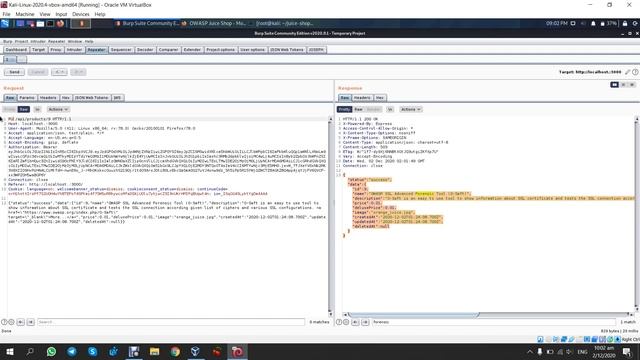Open WhatsApp from the Windows taskbar
The image size is (640, 360).
coord(51,352)
